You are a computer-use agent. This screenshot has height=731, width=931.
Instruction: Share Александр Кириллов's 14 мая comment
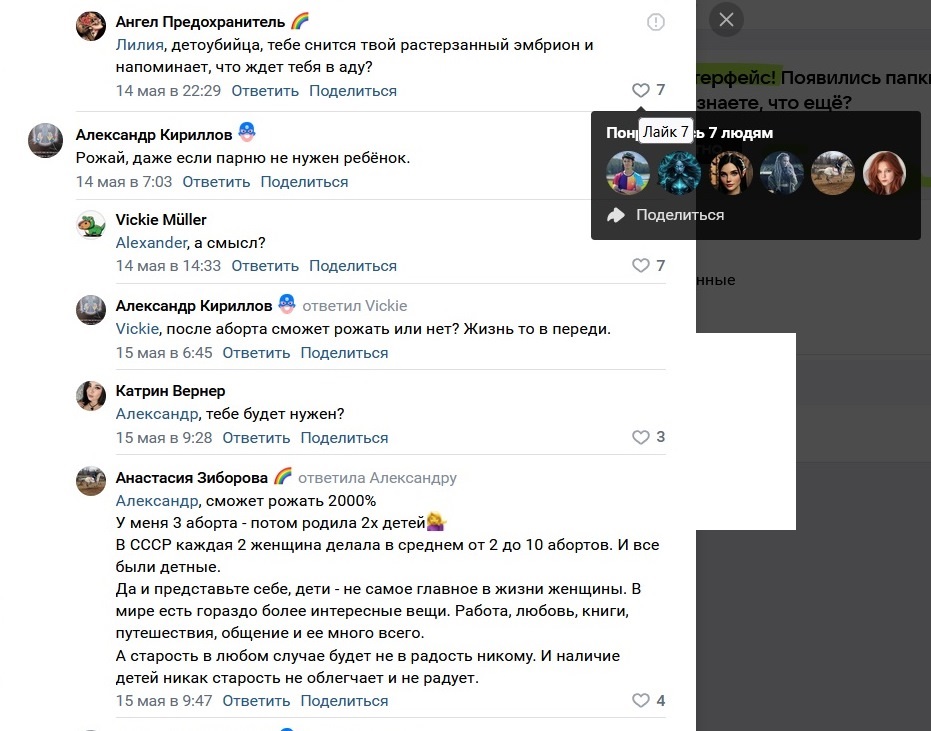304,182
